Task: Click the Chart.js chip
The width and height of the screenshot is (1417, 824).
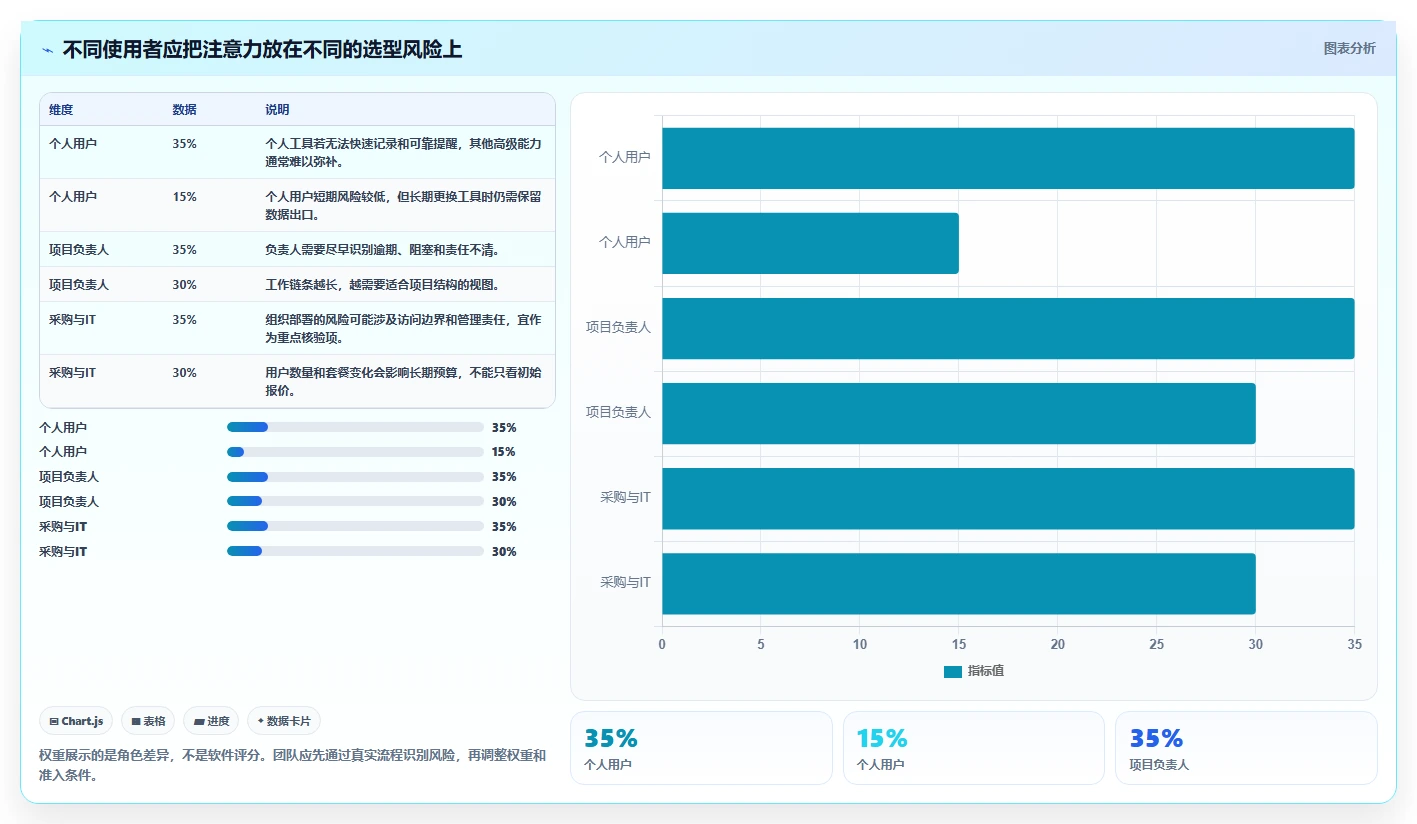Action: coord(76,721)
